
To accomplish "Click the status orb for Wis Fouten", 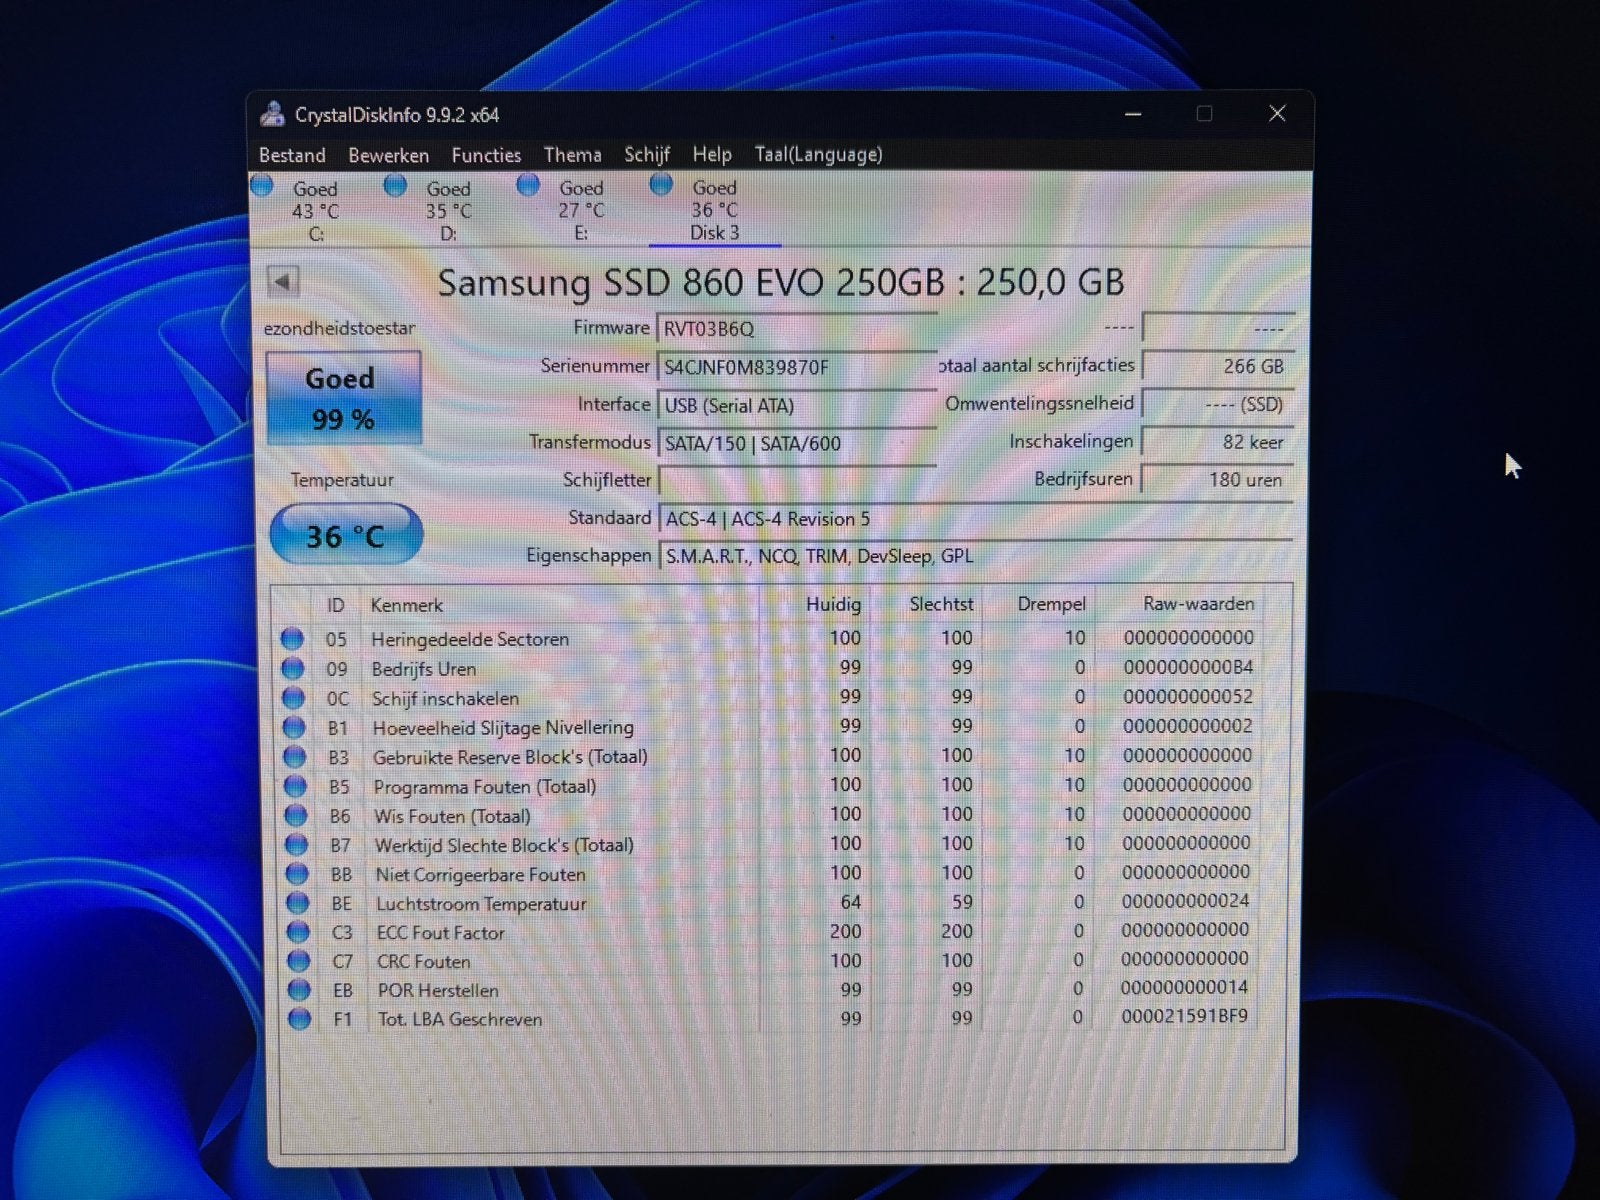I will pos(296,815).
